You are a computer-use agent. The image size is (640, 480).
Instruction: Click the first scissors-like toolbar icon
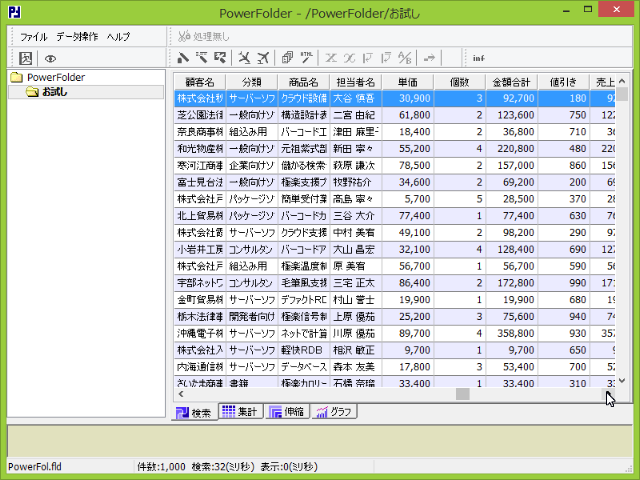click(x=243, y=58)
